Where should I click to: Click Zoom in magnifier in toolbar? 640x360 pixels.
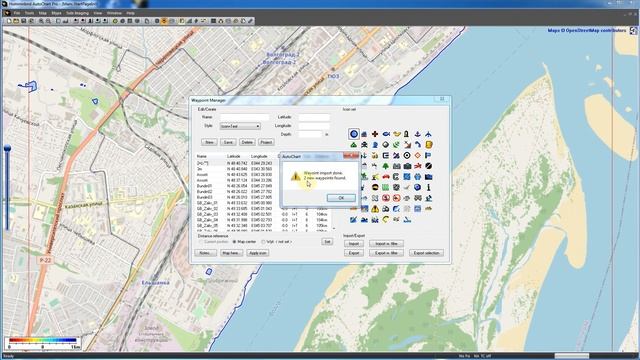tap(41, 21)
